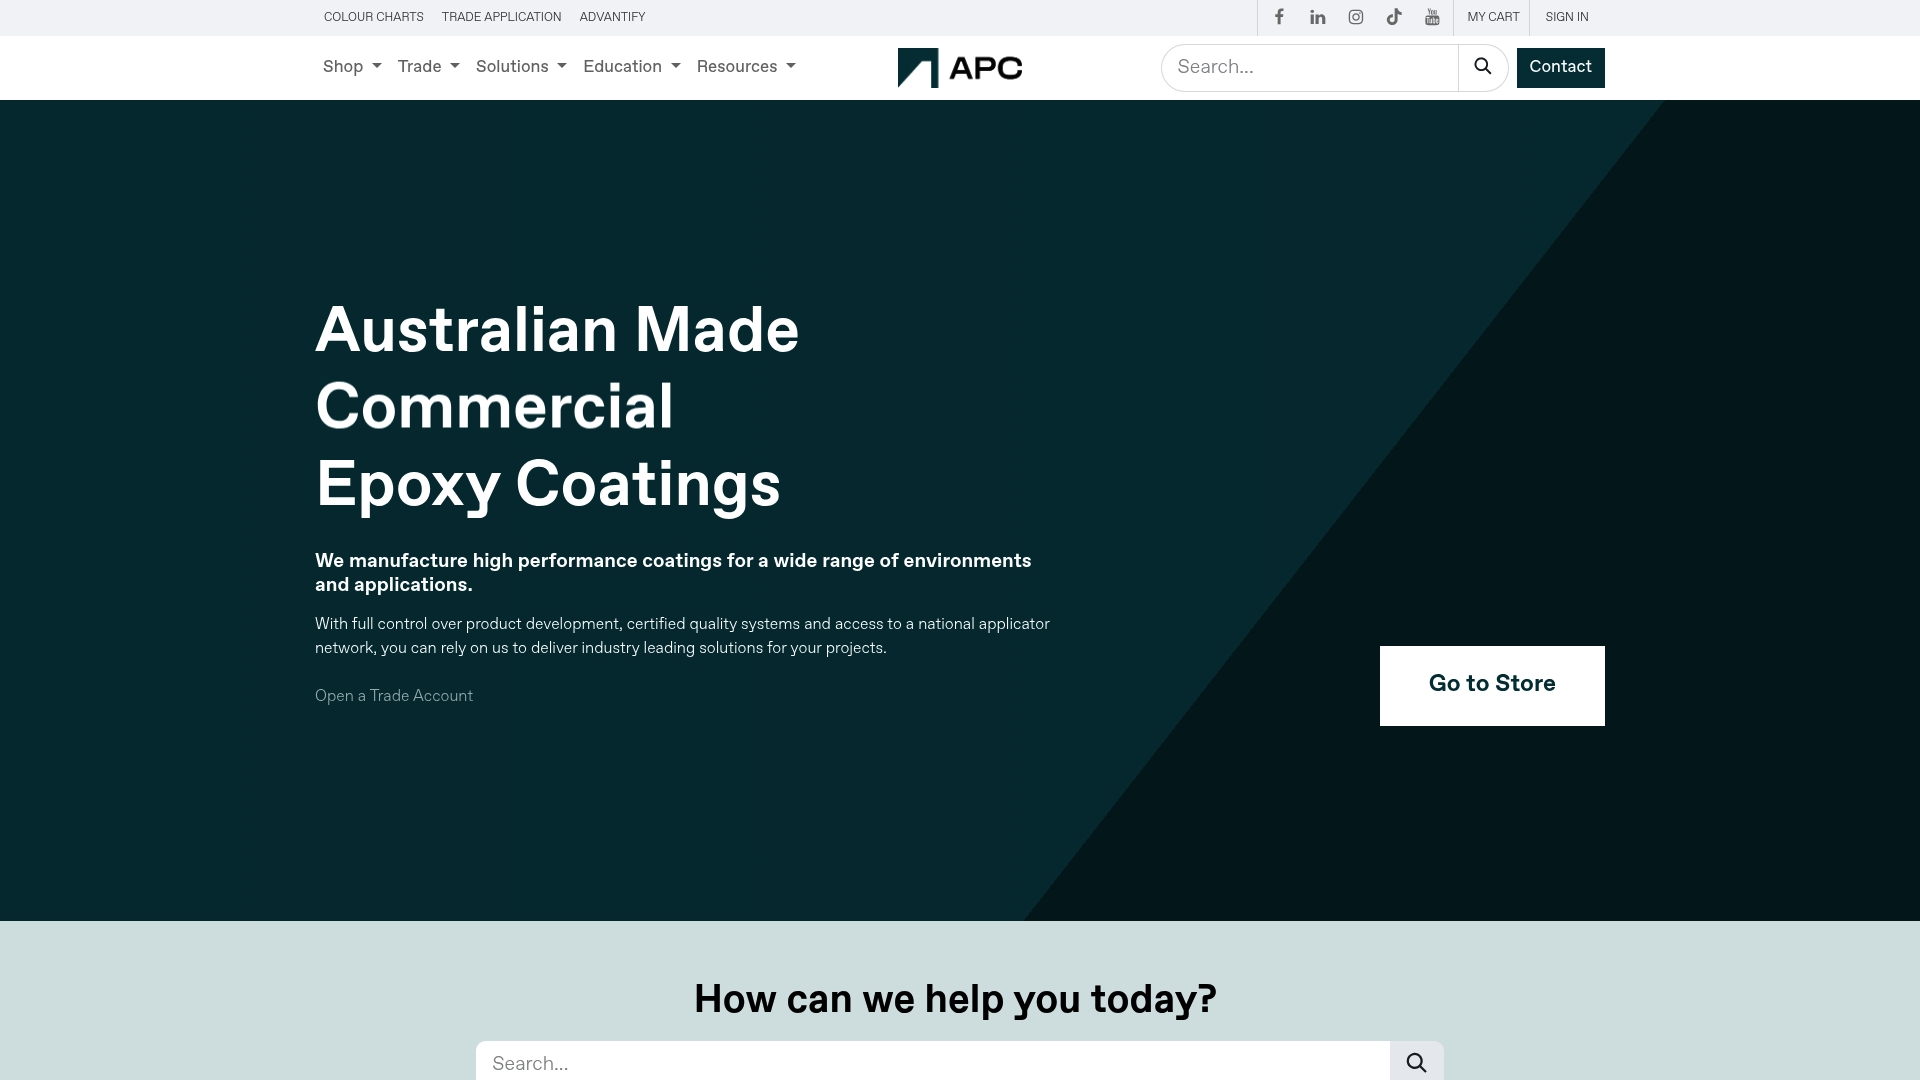This screenshot has width=1920, height=1080.
Task: Click the bottom search magnifier icon
Action: 1416,1063
